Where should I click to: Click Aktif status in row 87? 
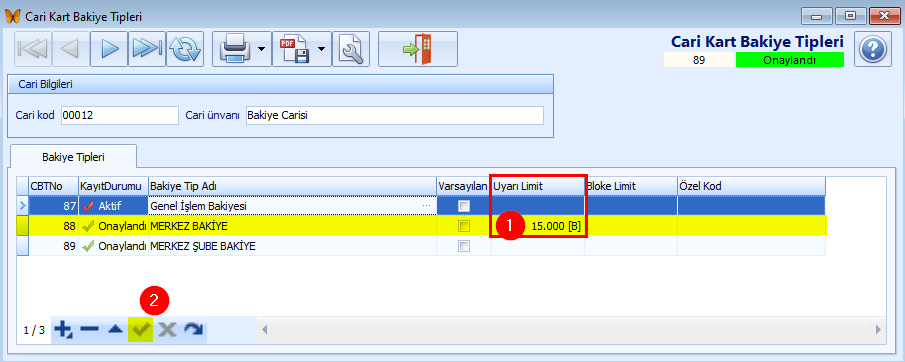click(113, 206)
